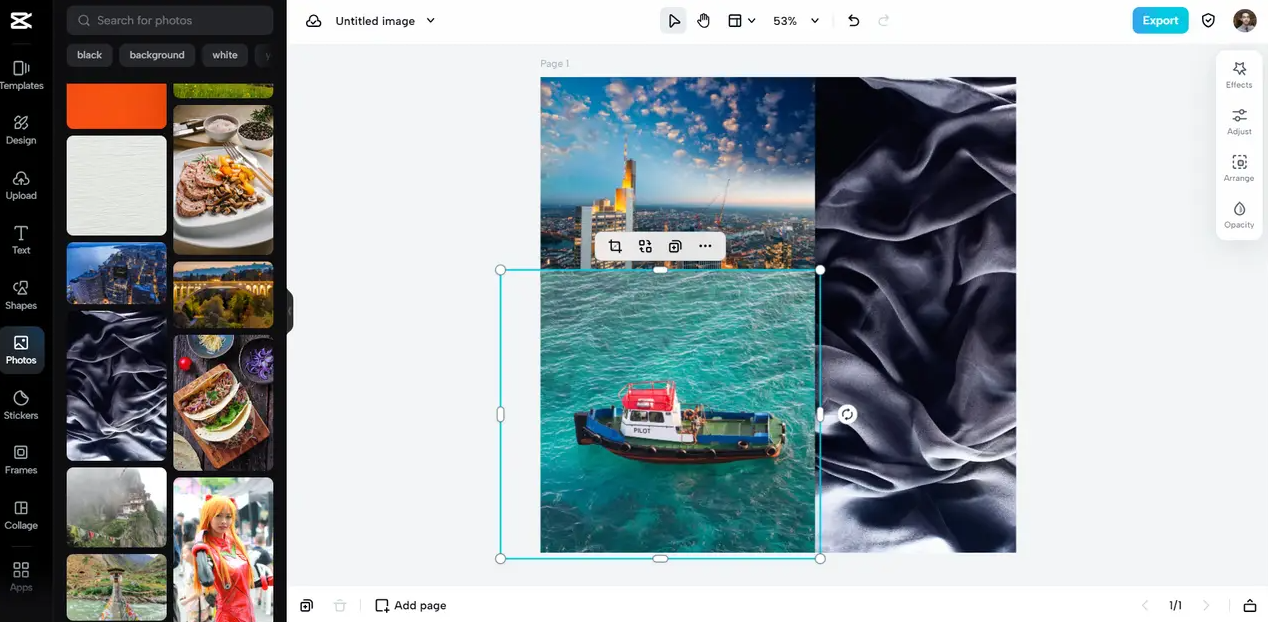Open the Templates panel
This screenshot has width=1268, height=622.
click(21, 75)
